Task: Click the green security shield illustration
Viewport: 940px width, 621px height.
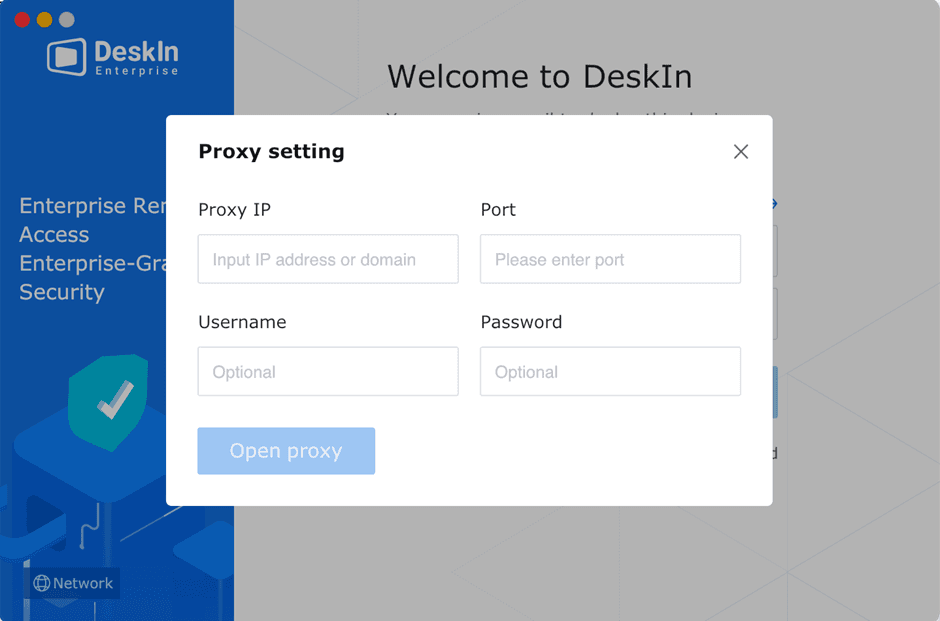Action: [108, 402]
